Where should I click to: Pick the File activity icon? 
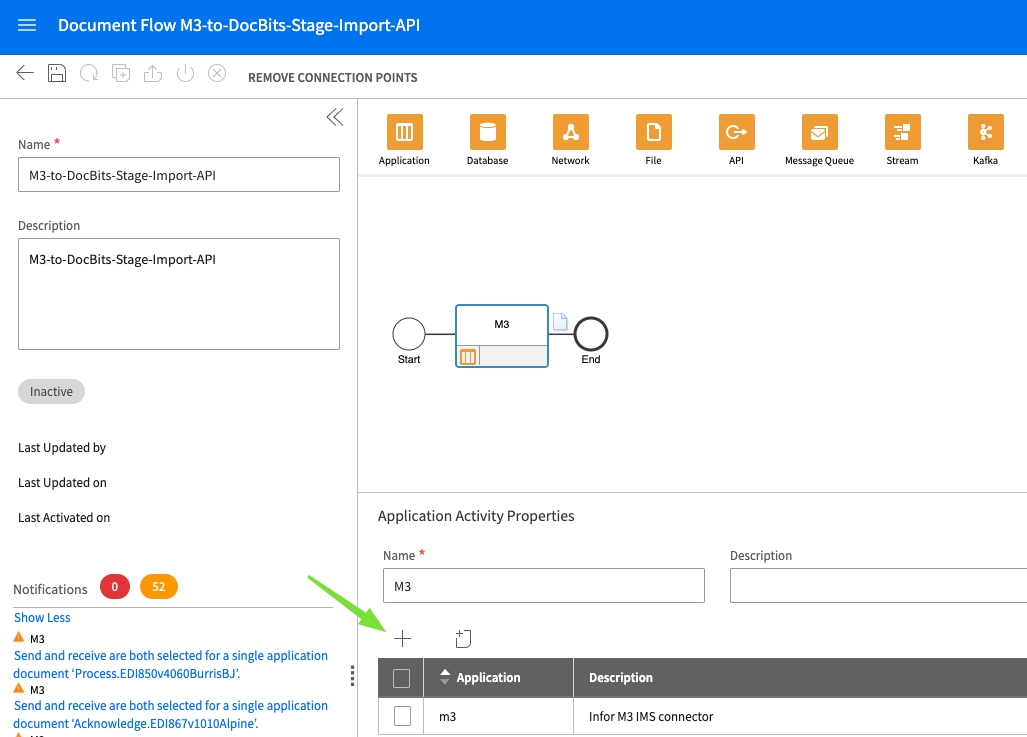(x=653, y=132)
